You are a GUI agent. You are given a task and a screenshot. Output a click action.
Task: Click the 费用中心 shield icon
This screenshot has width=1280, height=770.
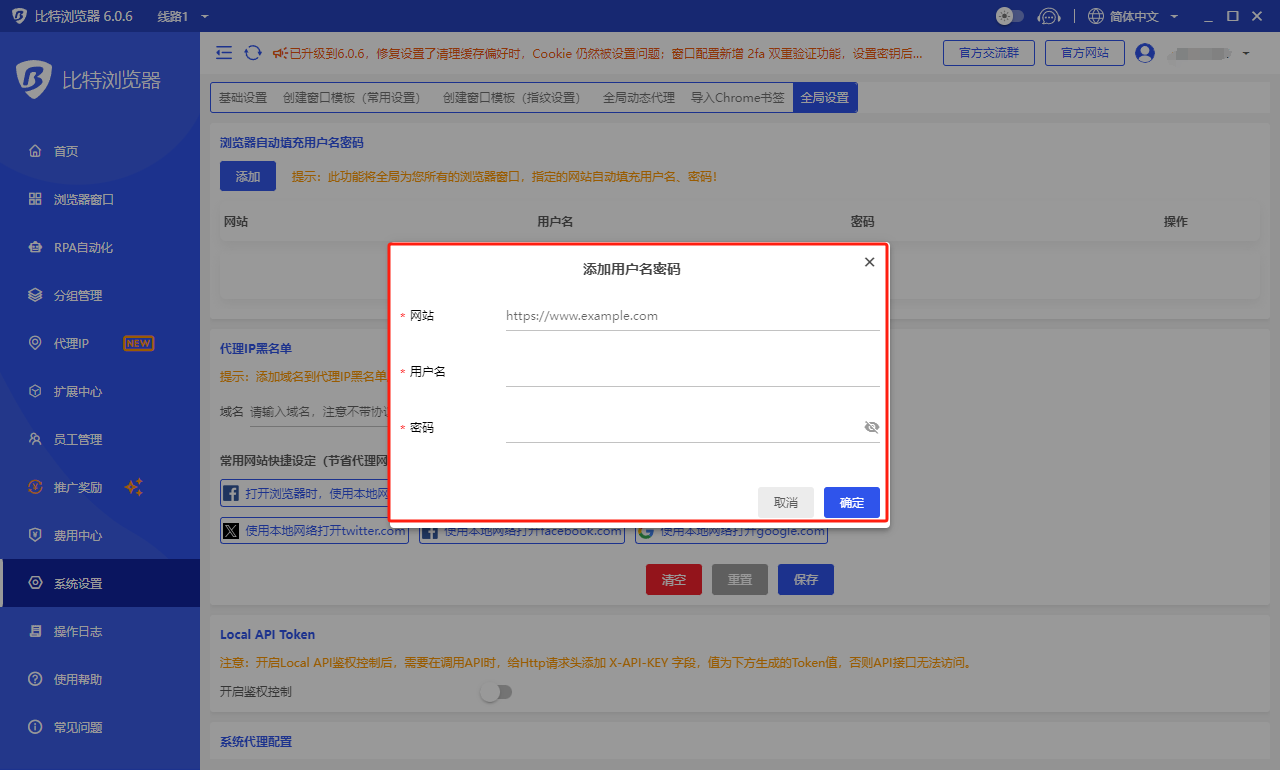[35, 535]
